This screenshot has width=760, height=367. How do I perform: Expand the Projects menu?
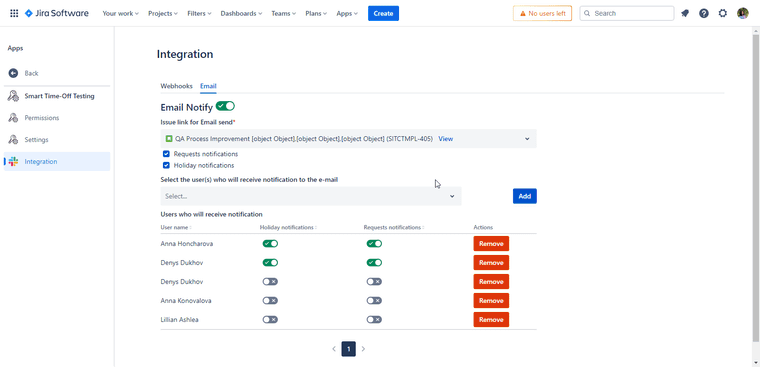tap(163, 14)
